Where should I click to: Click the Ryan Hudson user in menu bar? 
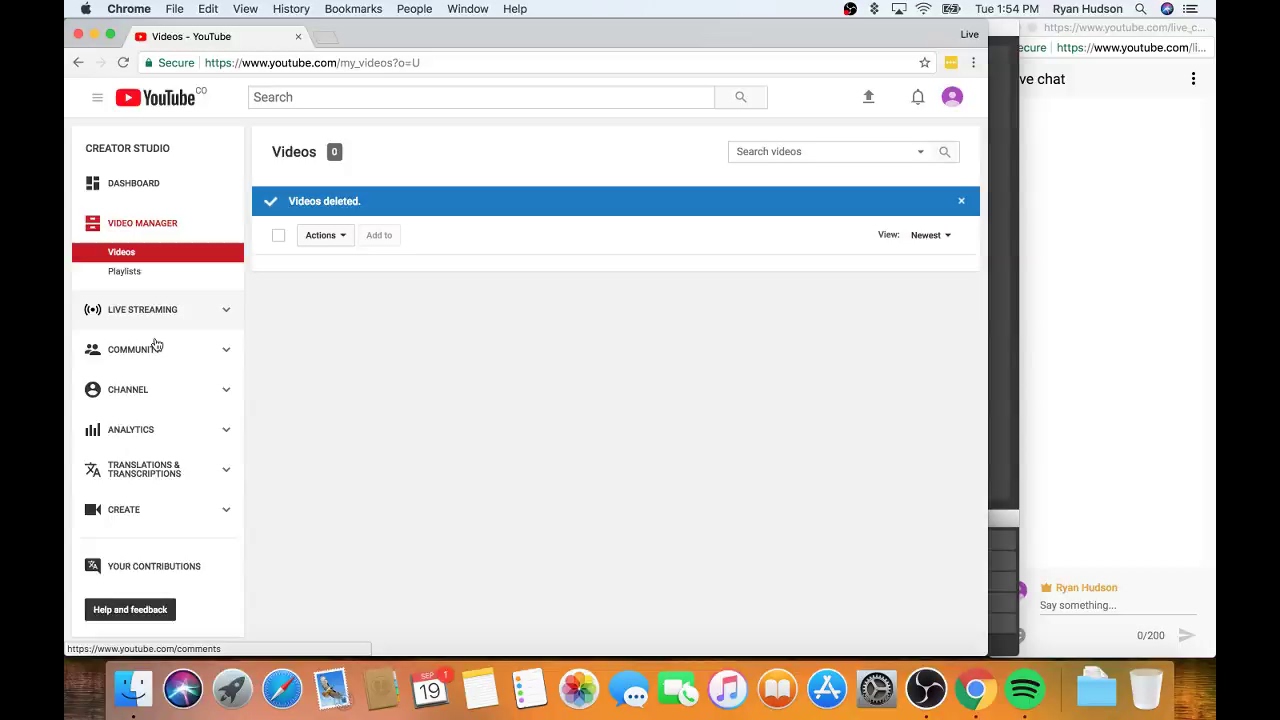[x=1087, y=9]
